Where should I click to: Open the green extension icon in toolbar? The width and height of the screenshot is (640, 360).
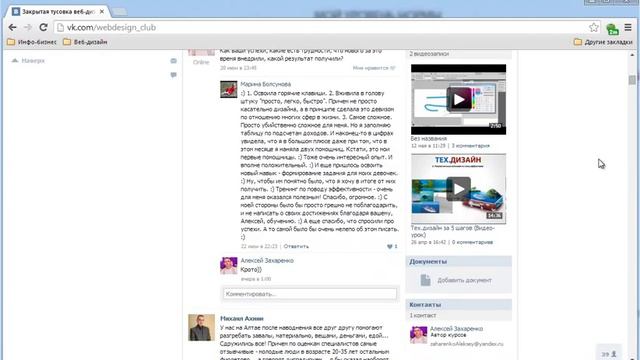(x=612, y=29)
